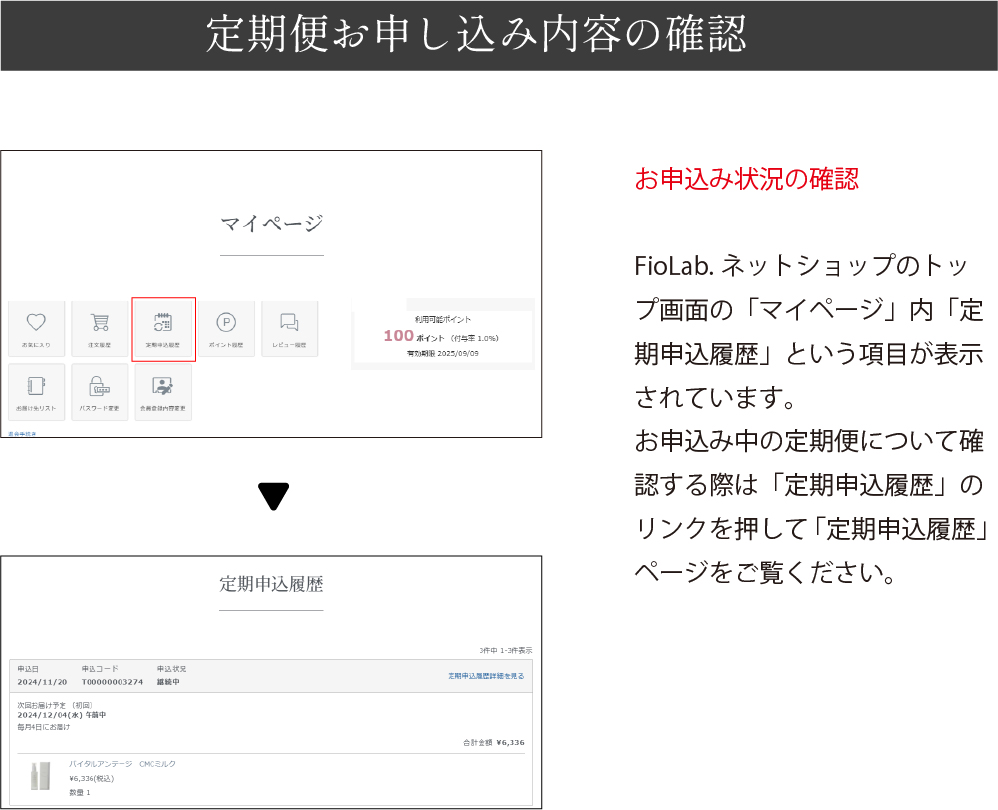Click the red お申込み状況の確認 heading
This screenshot has width=998, height=810.
click(x=747, y=180)
